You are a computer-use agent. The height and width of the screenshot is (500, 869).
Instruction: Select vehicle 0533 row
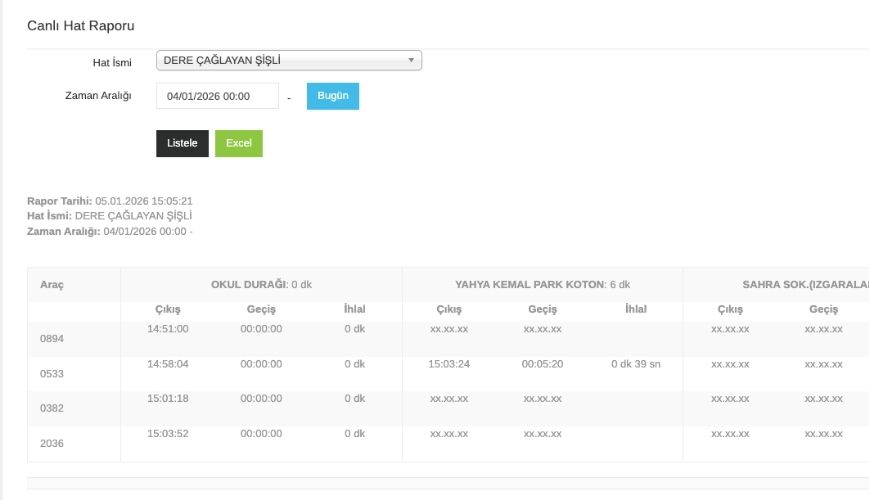pos(52,374)
